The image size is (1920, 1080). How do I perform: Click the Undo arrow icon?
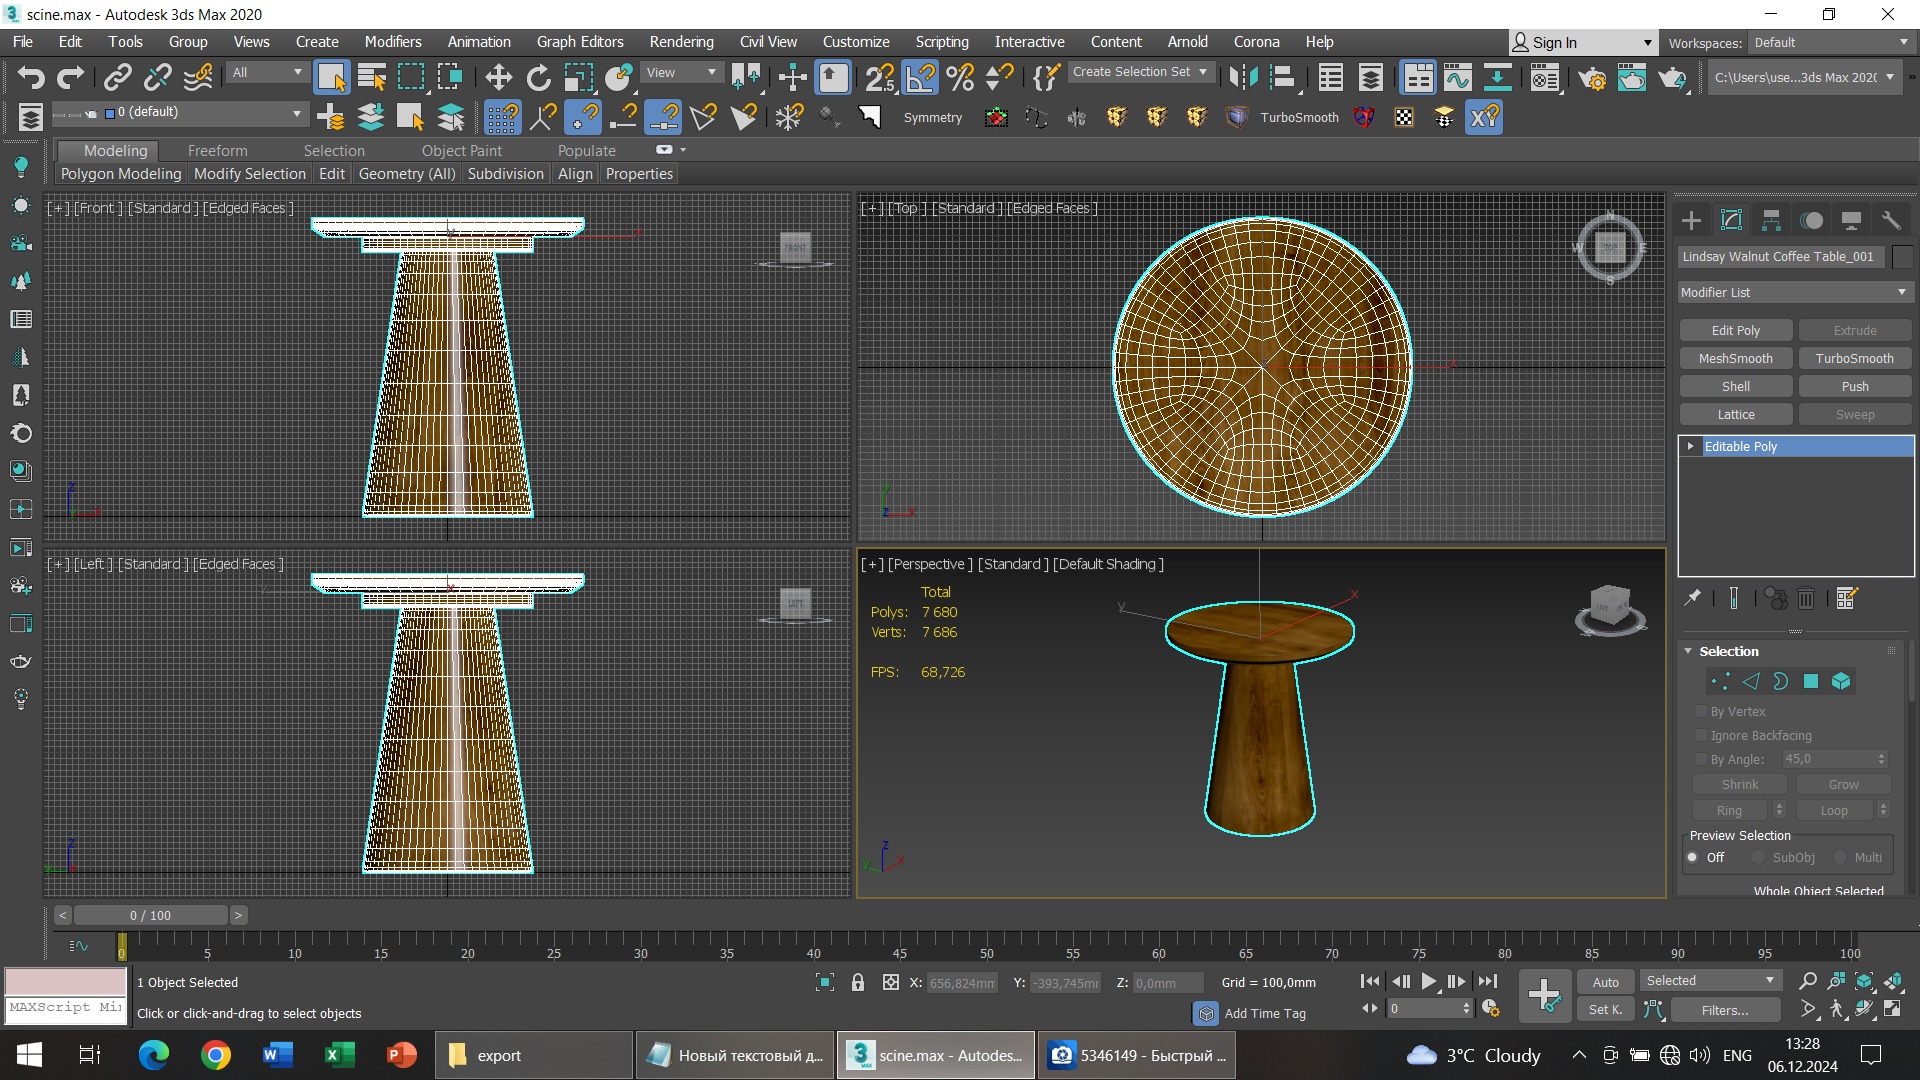click(x=31, y=77)
